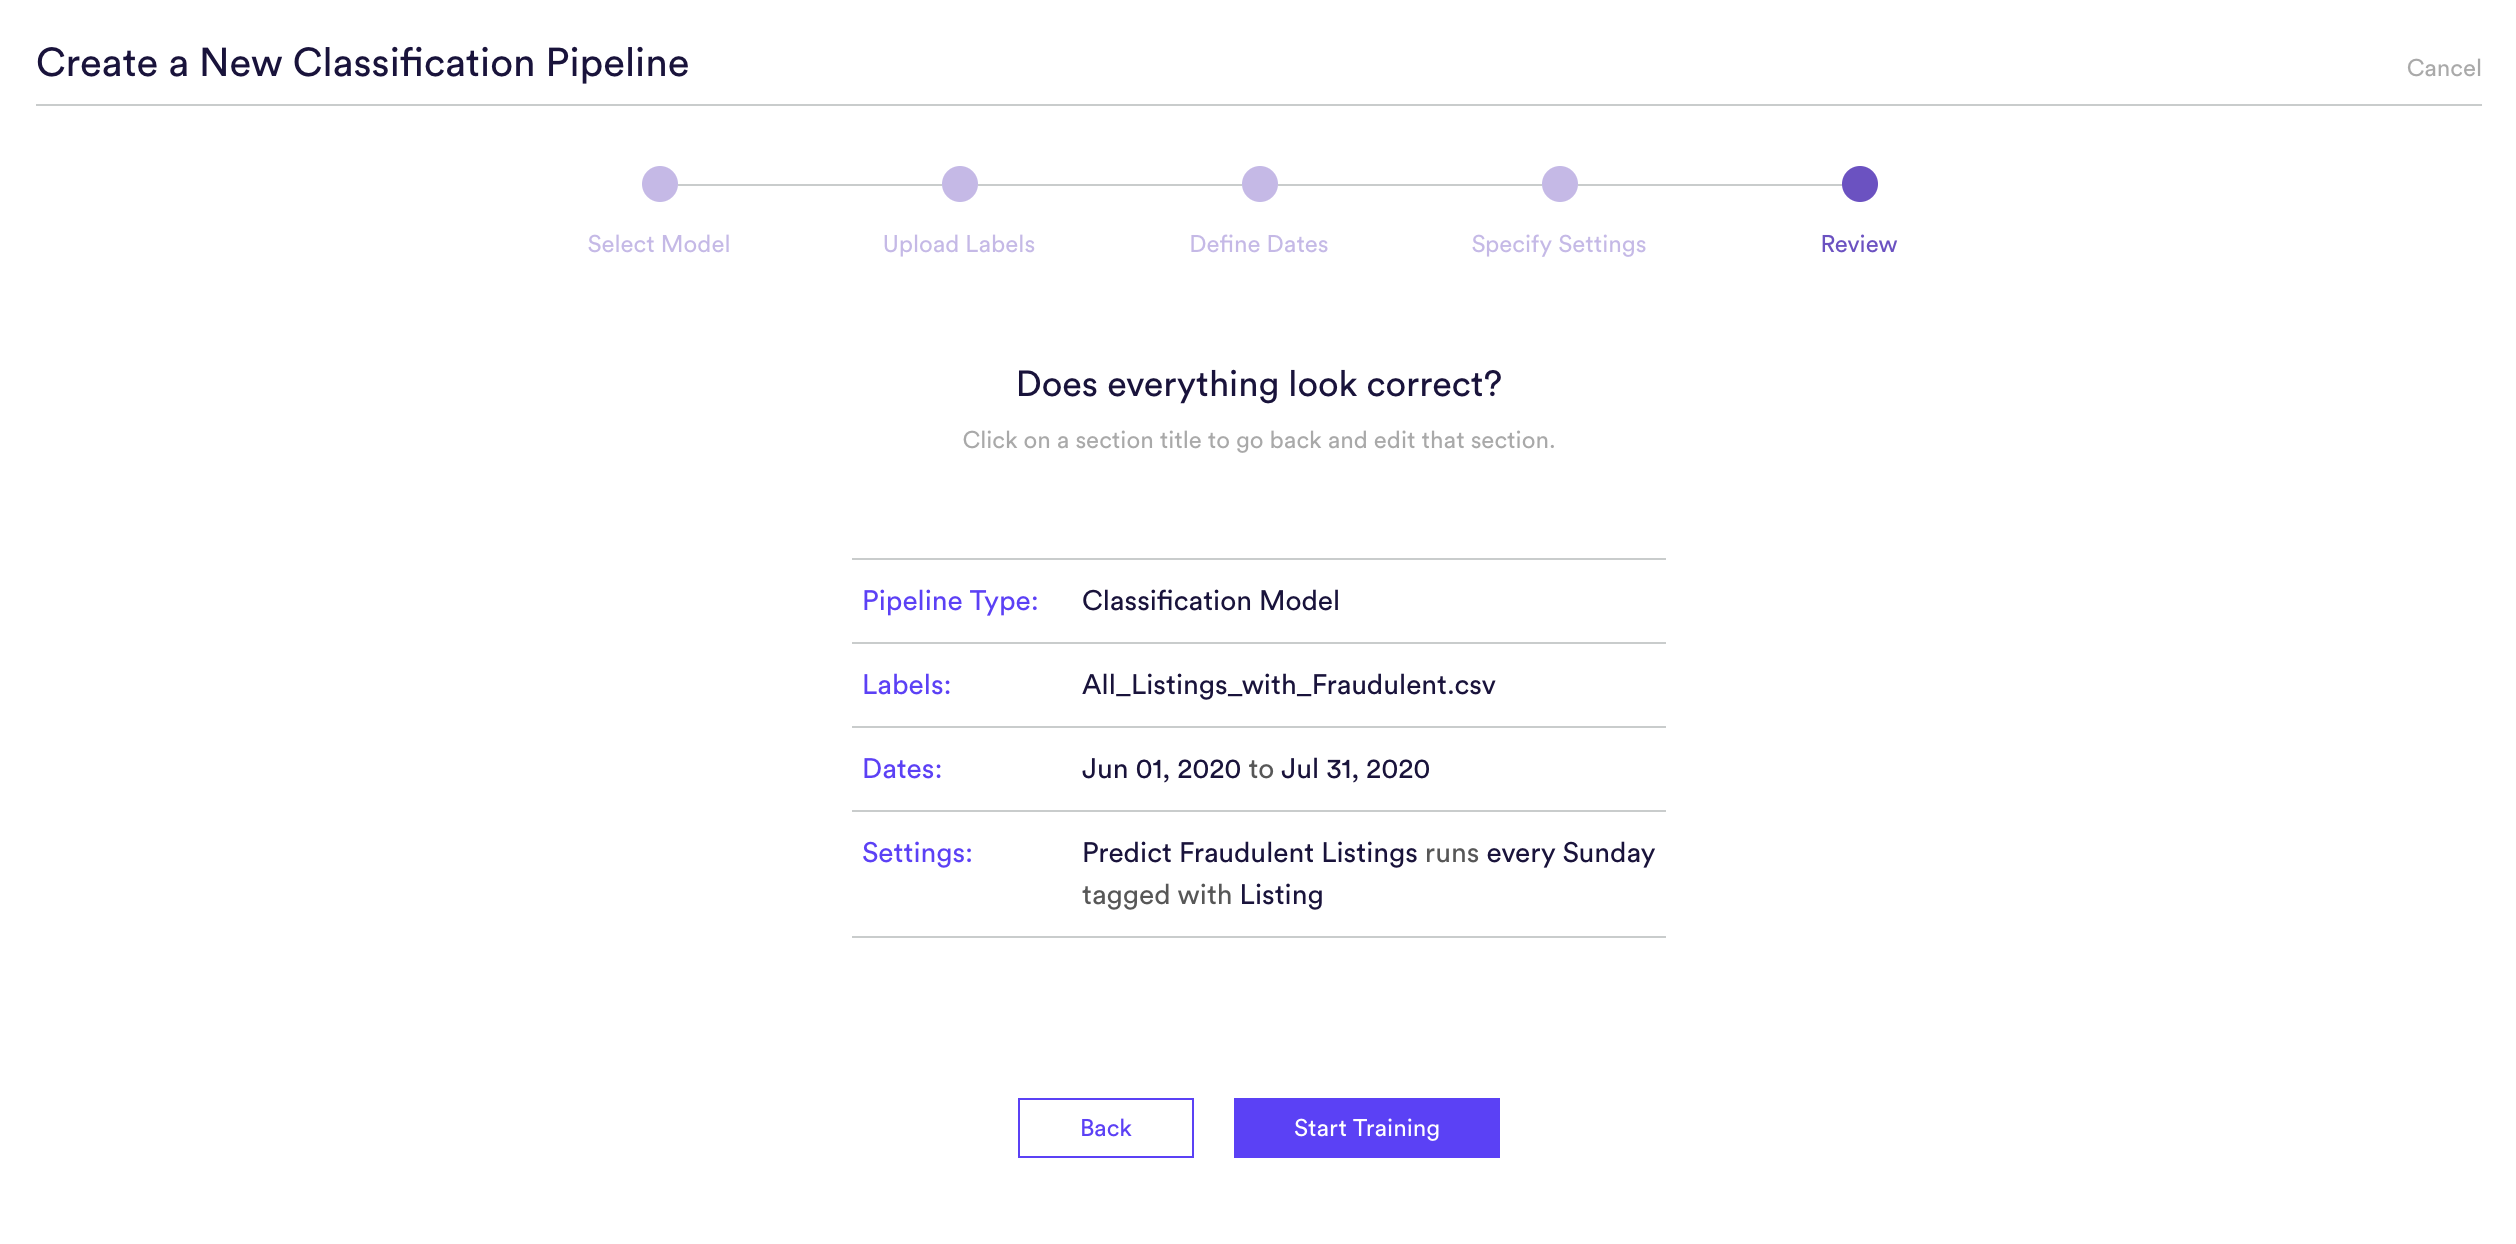
Task: Click the Specify Settings step circle
Action: tap(1559, 184)
